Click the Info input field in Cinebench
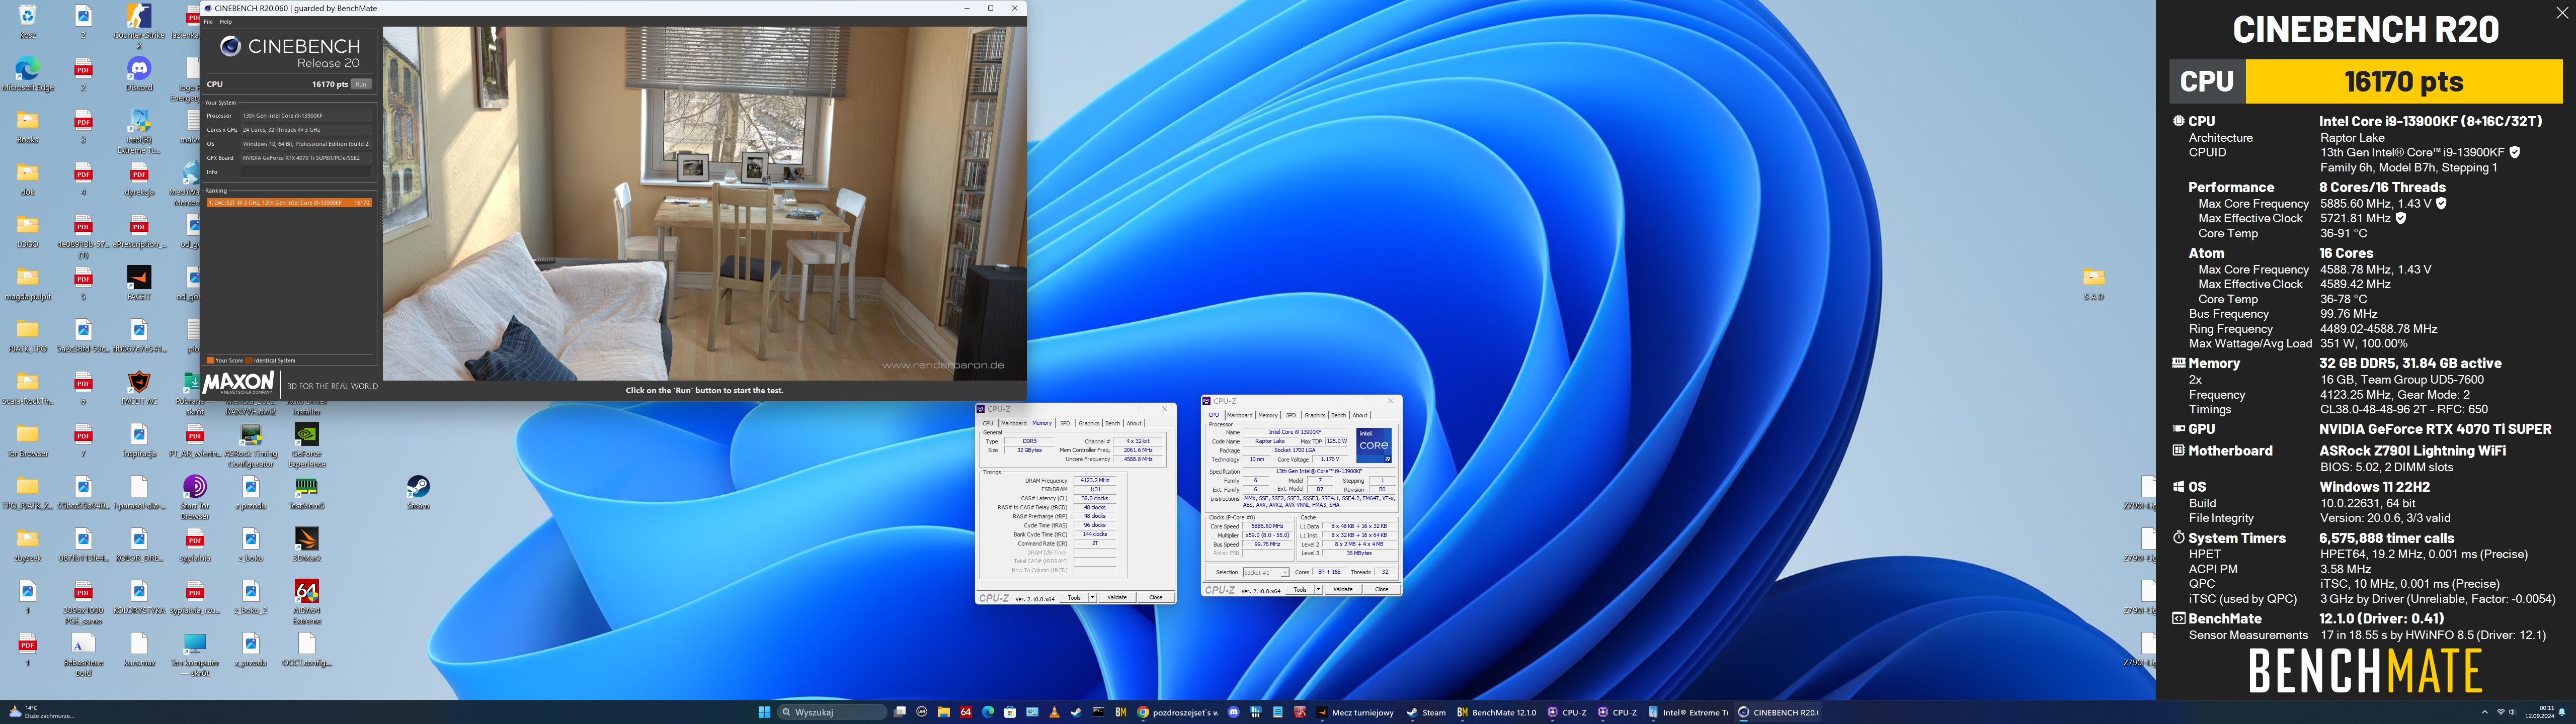This screenshot has width=2576, height=724. (305, 172)
